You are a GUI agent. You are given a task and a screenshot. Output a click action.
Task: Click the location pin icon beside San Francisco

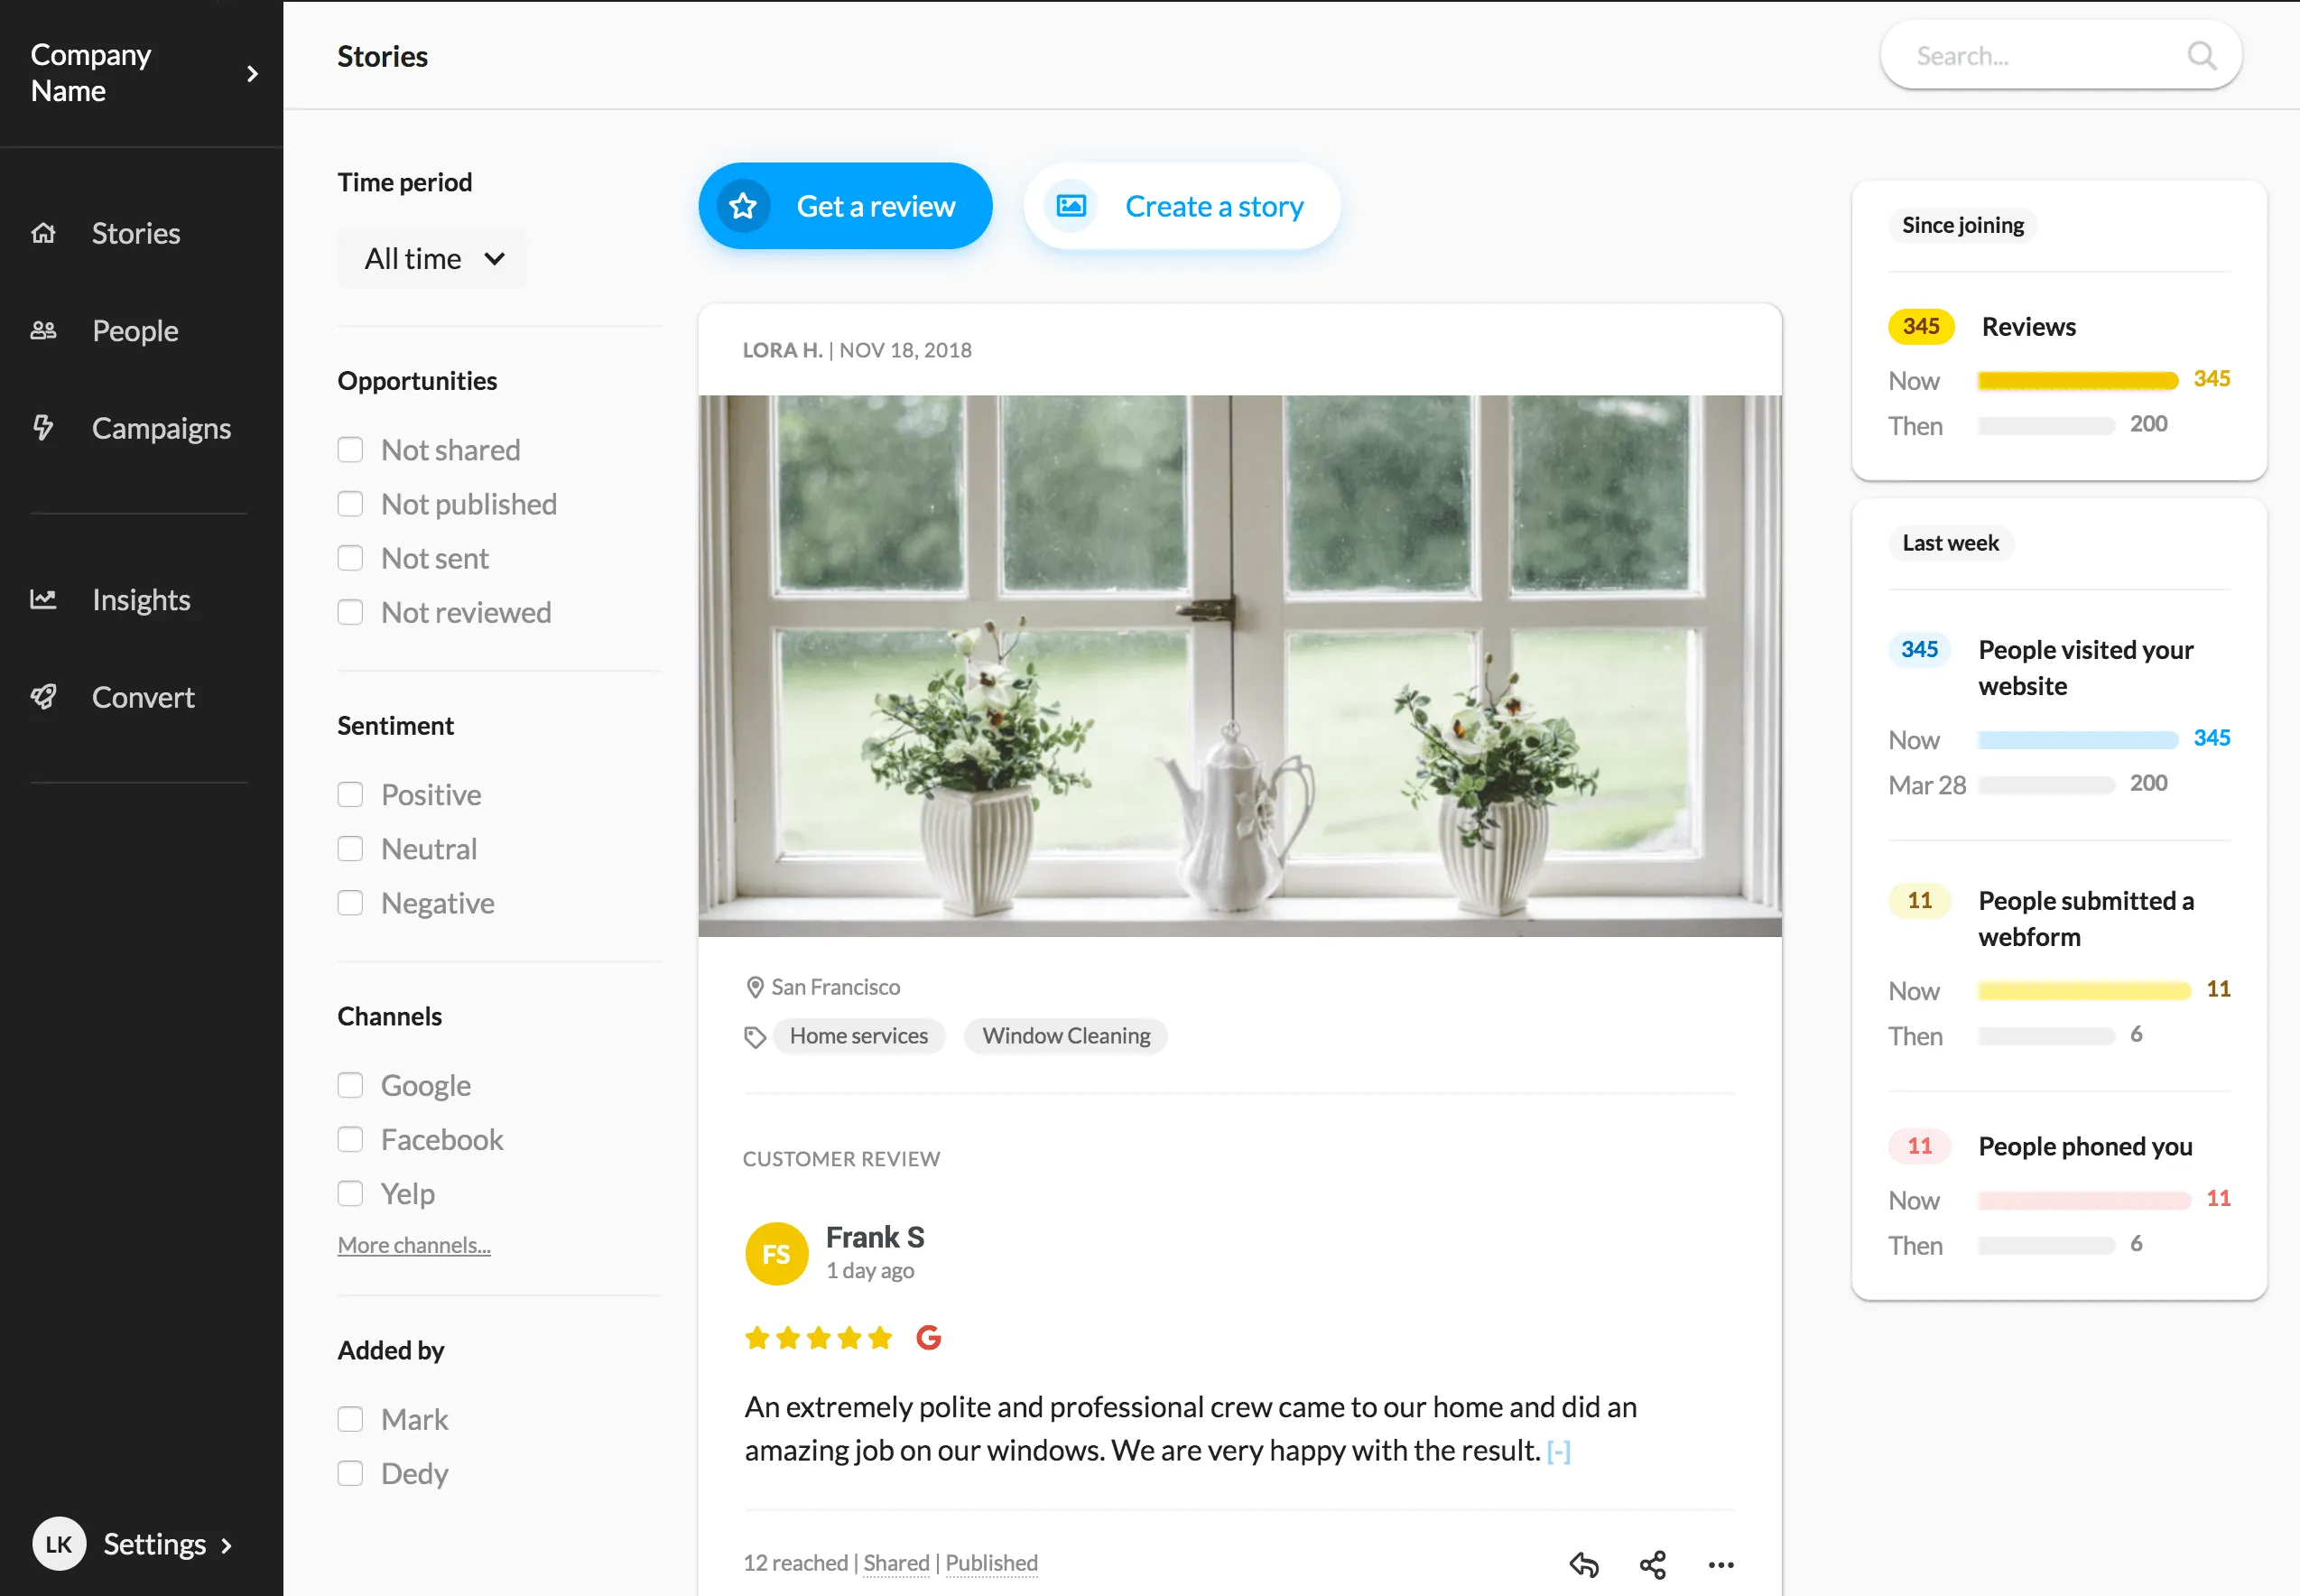(755, 987)
